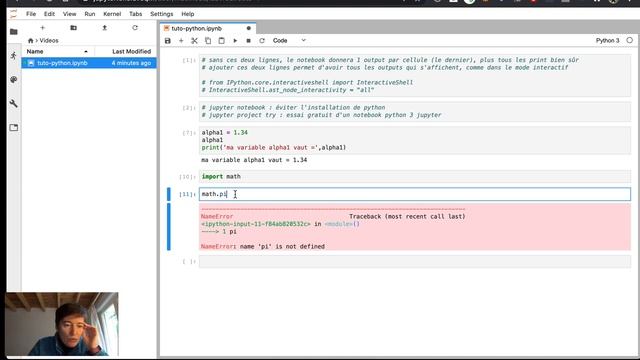The height and width of the screenshot is (360, 640).
Task: Open the cell type Code dropdown
Action: (x=289, y=40)
